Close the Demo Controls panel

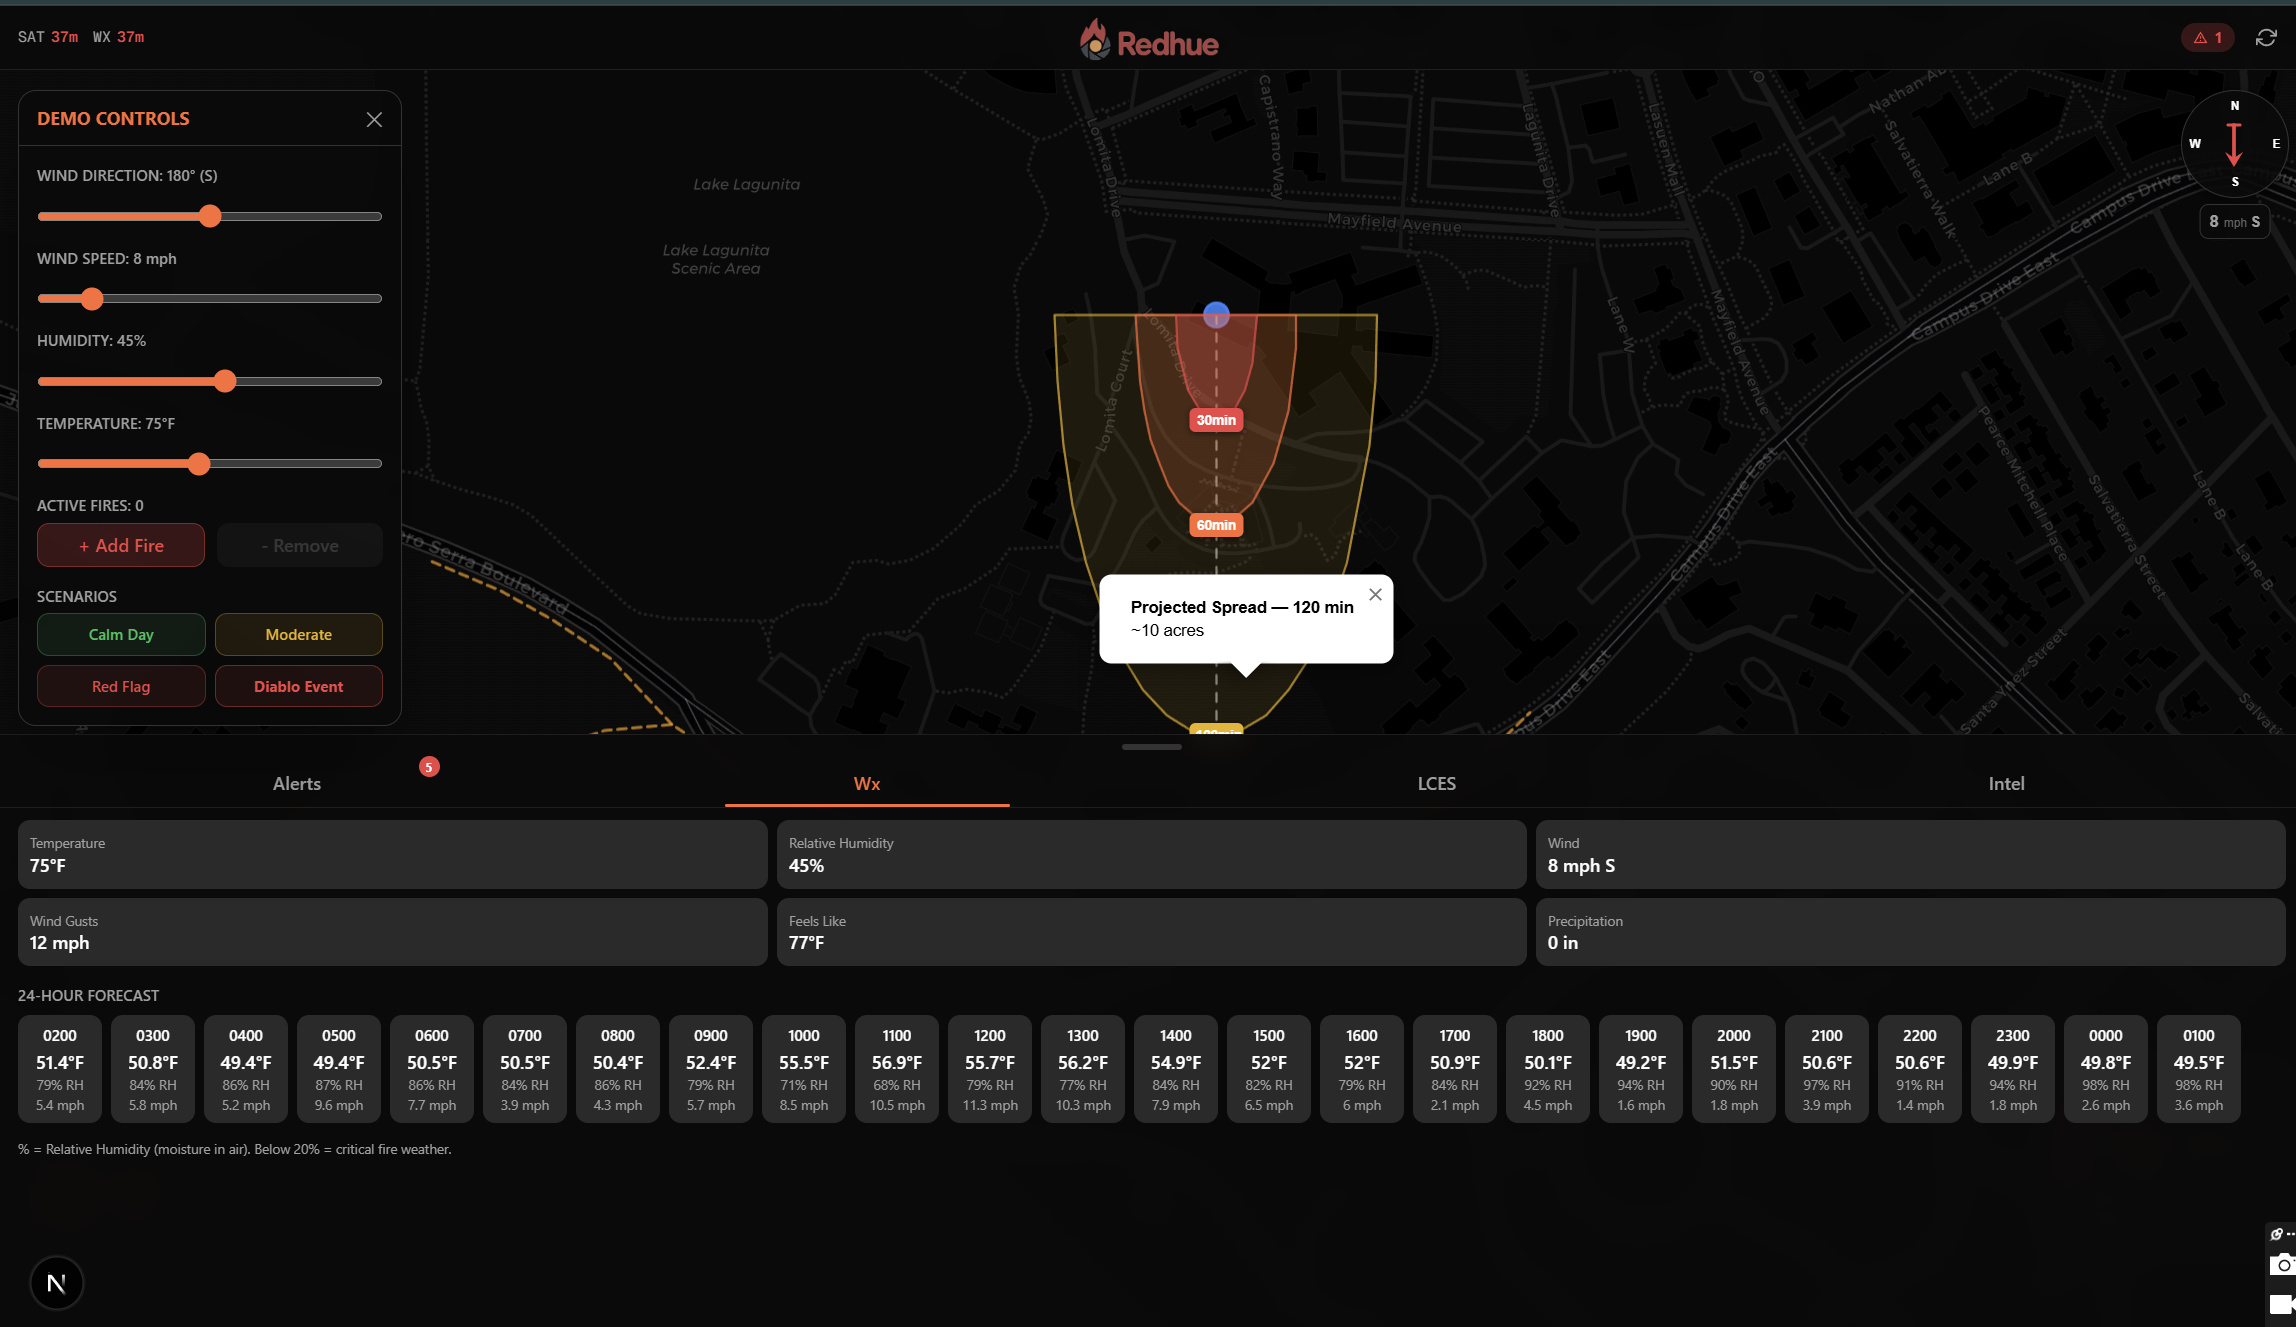[x=374, y=120]
